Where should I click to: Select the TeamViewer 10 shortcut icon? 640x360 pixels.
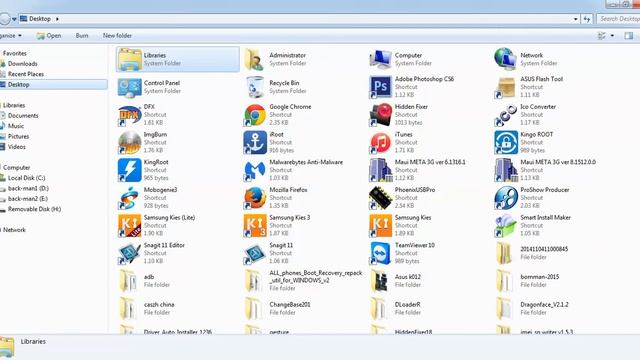pos(380,253)
